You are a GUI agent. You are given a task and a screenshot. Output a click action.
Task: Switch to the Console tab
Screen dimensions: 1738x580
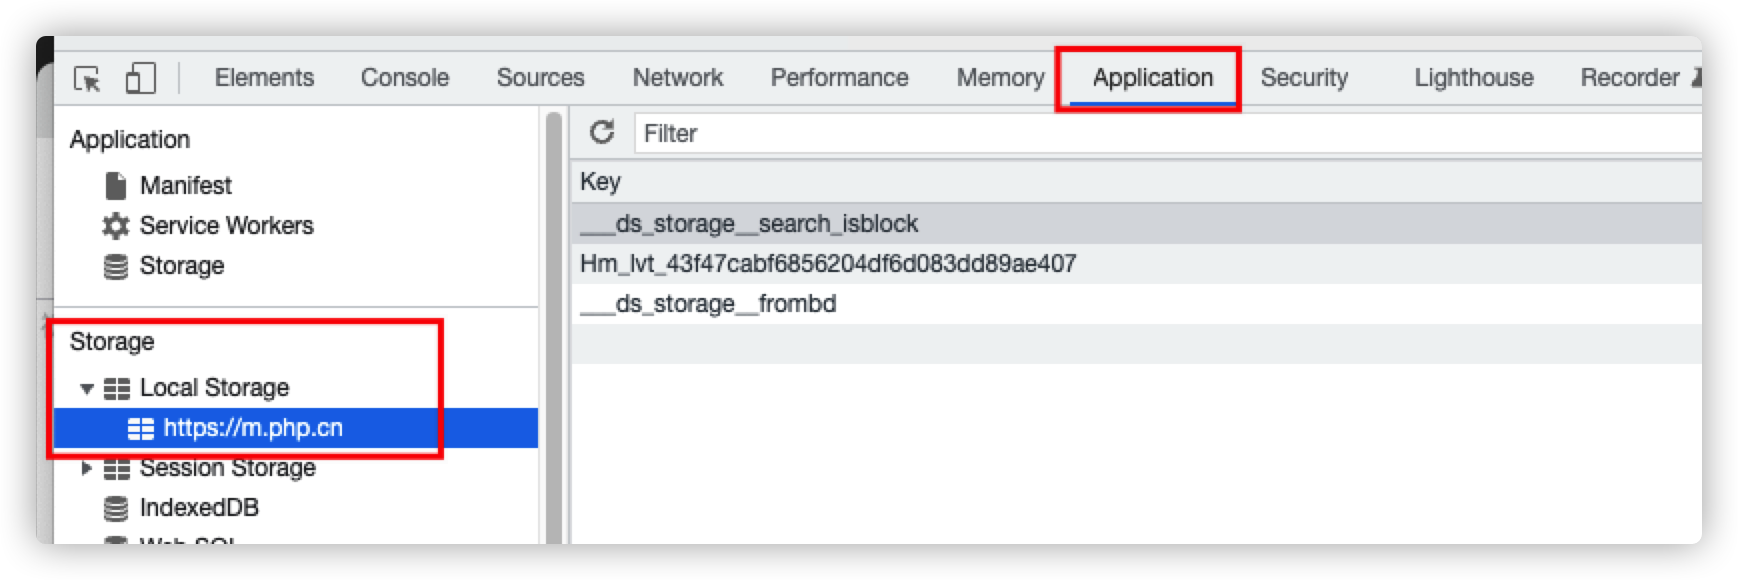[x=405, y=78]
